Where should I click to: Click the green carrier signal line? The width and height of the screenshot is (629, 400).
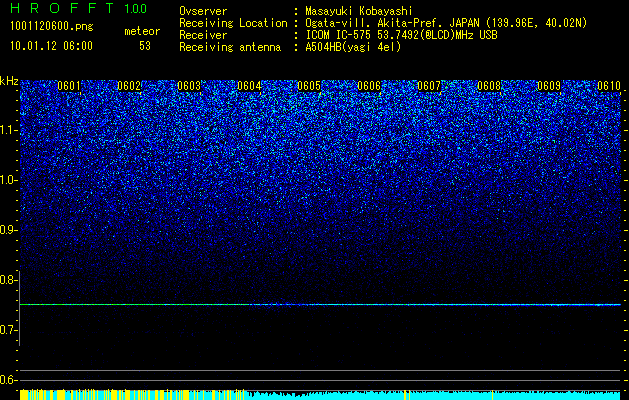320,305
